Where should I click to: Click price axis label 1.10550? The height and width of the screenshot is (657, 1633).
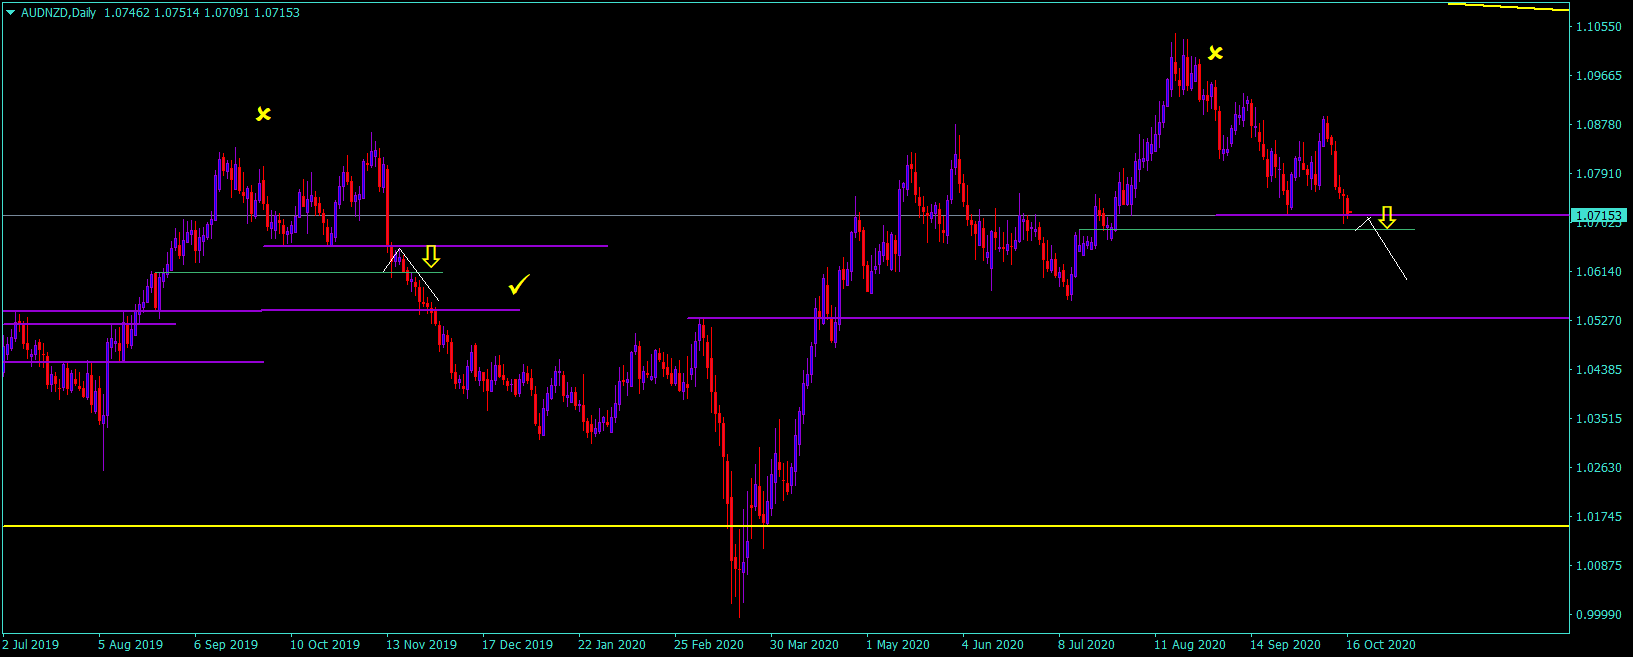coord(1599,27)
